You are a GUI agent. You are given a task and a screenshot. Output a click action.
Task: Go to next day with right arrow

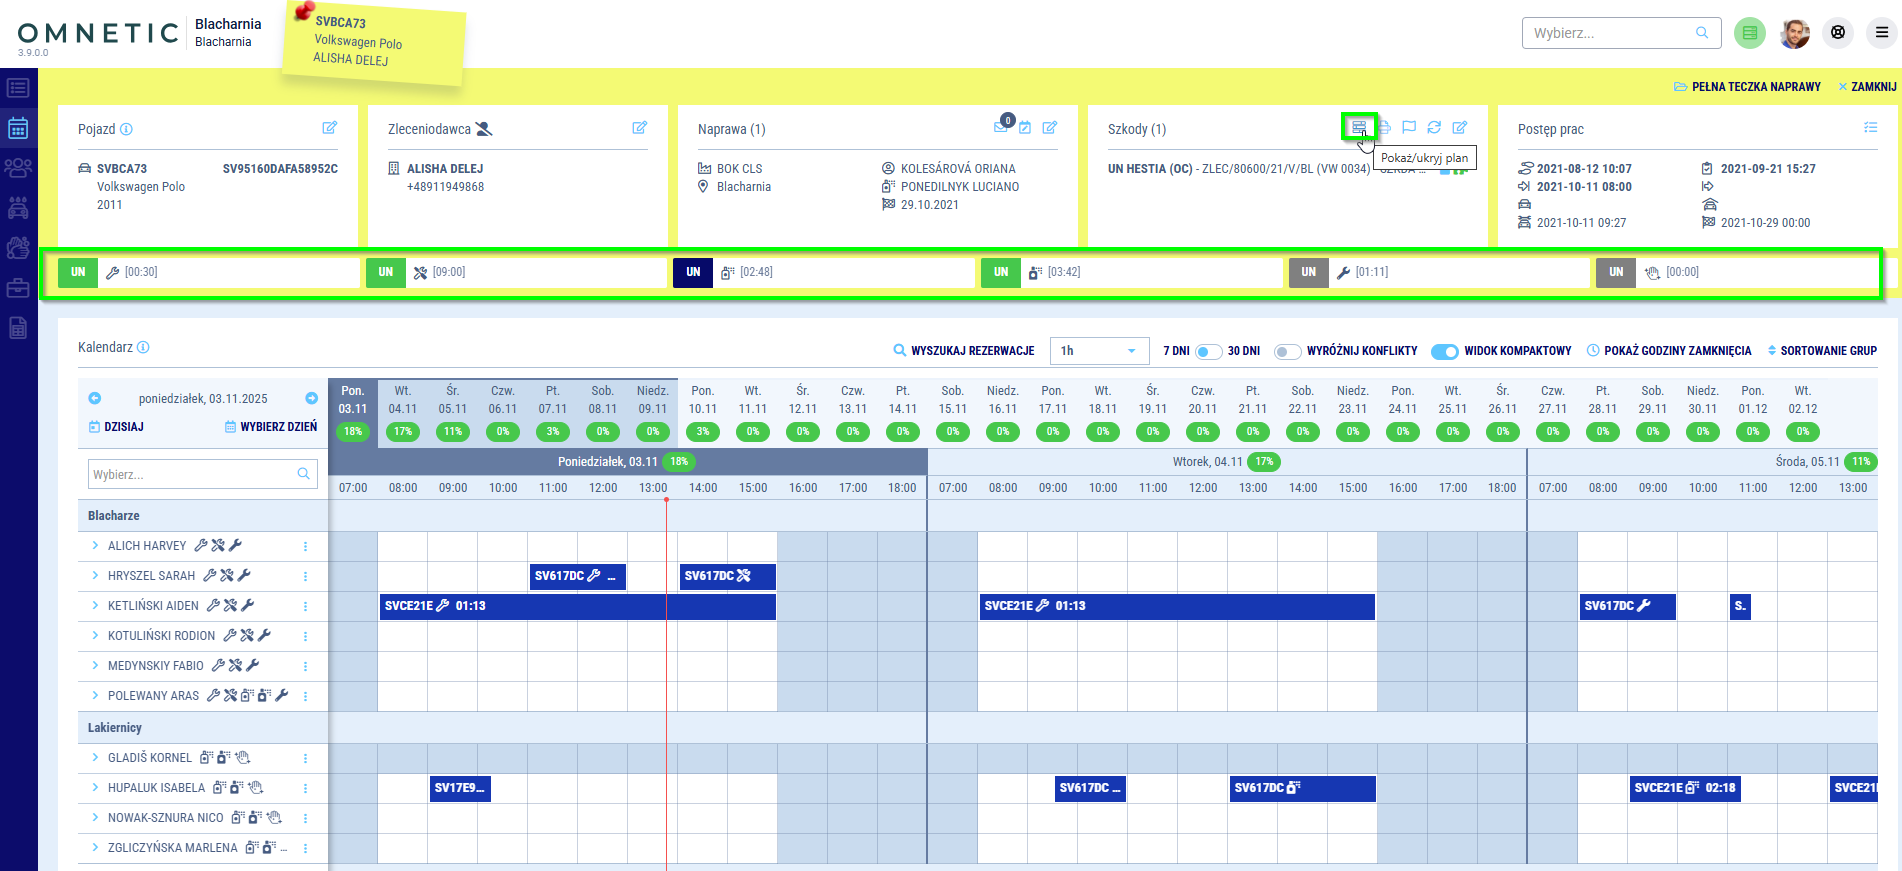pos(311,398)
